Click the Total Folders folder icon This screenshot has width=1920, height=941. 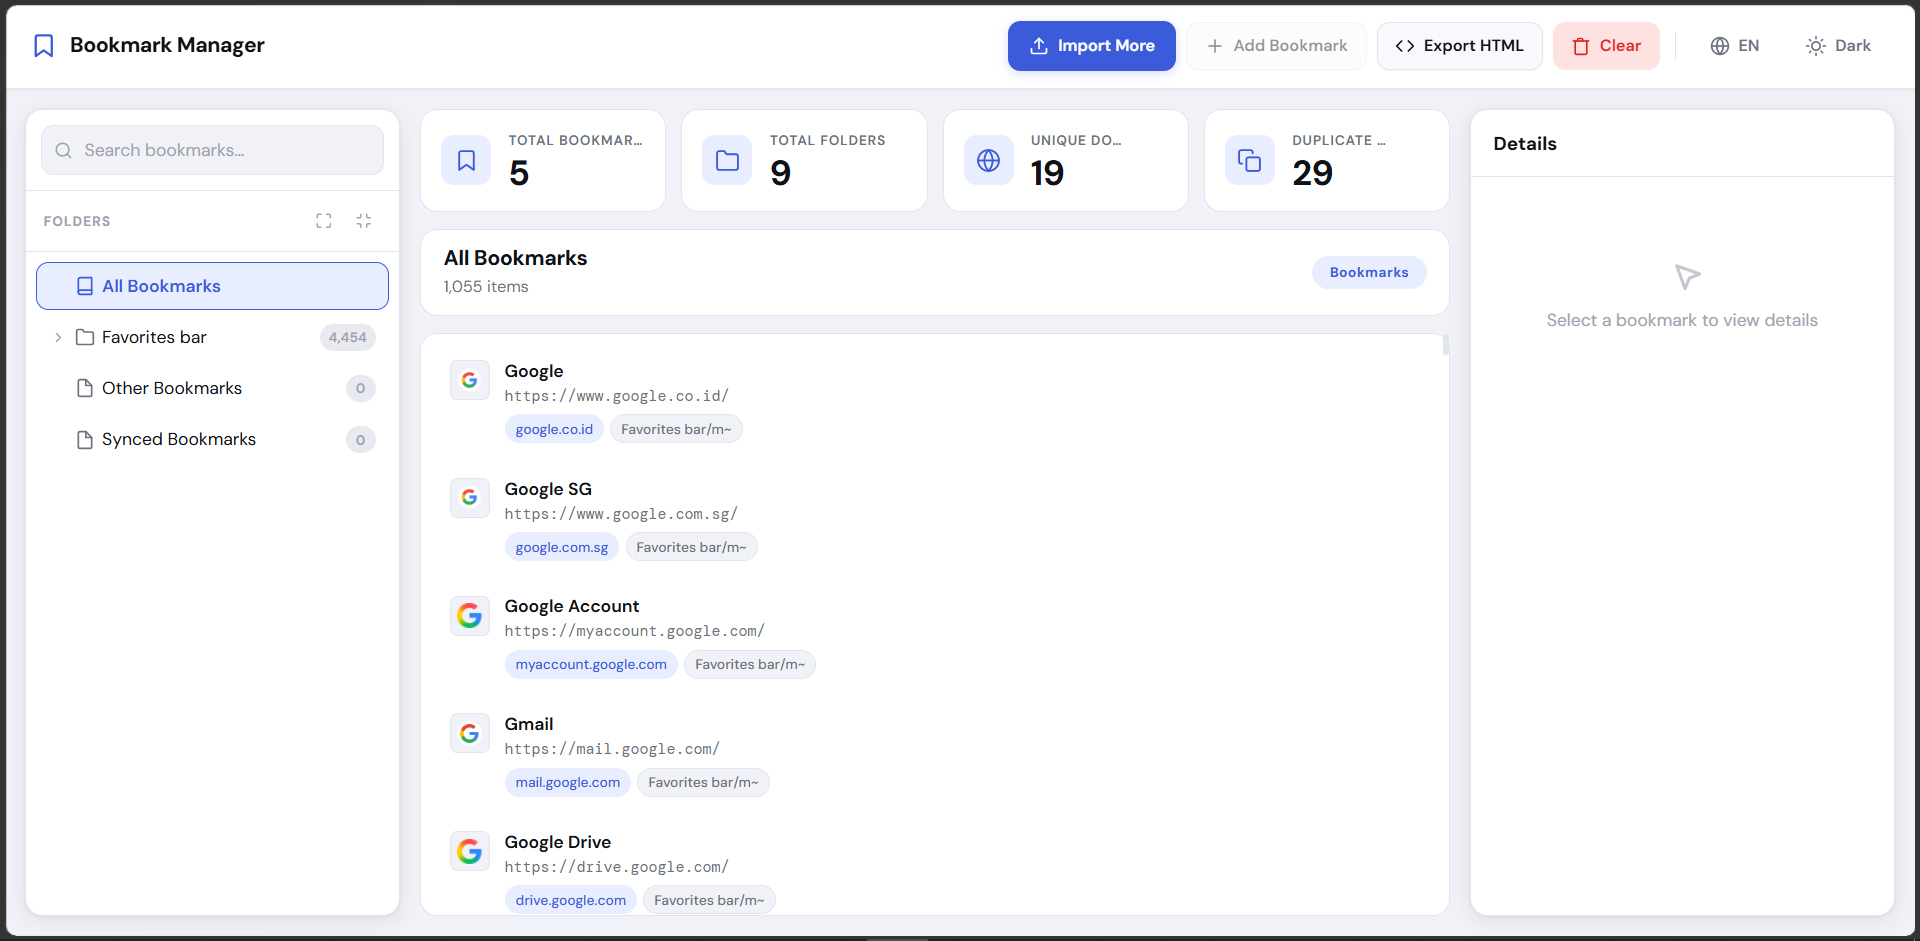pyautogui.click(x=728, y=161)
